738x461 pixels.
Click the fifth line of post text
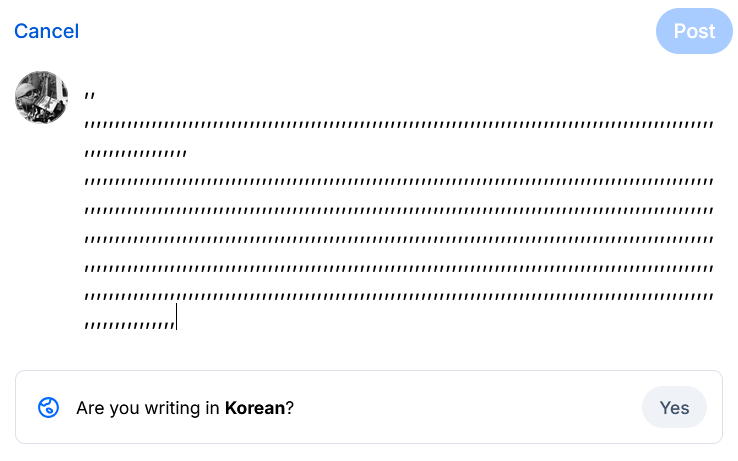tap(400, 211)
